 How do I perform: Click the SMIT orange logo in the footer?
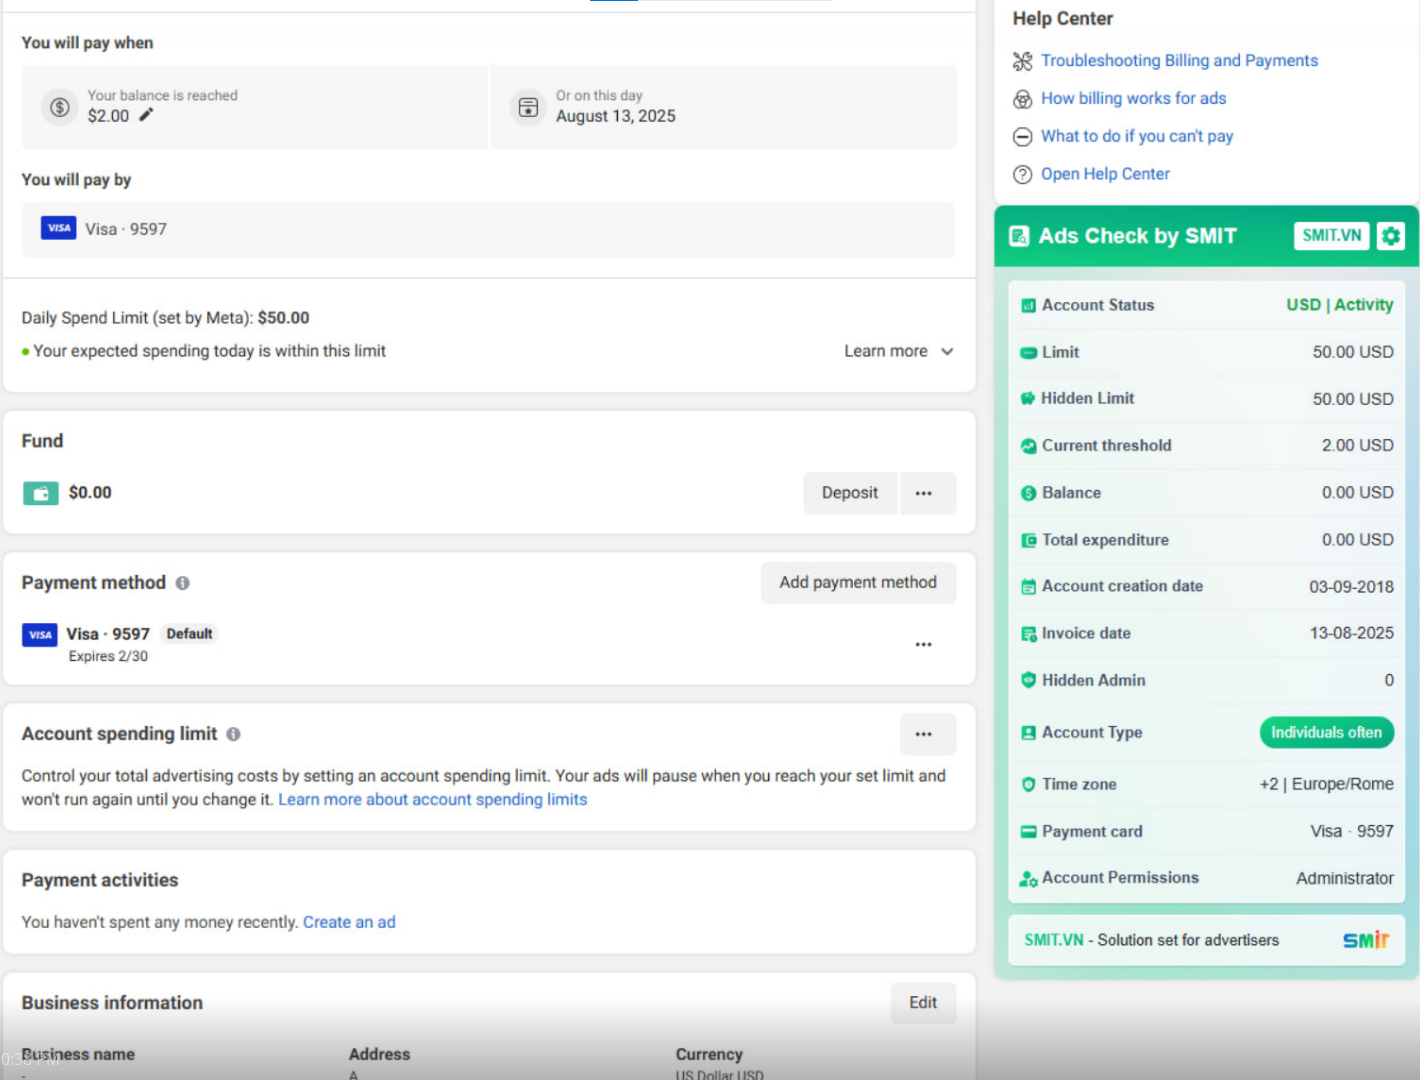[x=1366, y=940]
